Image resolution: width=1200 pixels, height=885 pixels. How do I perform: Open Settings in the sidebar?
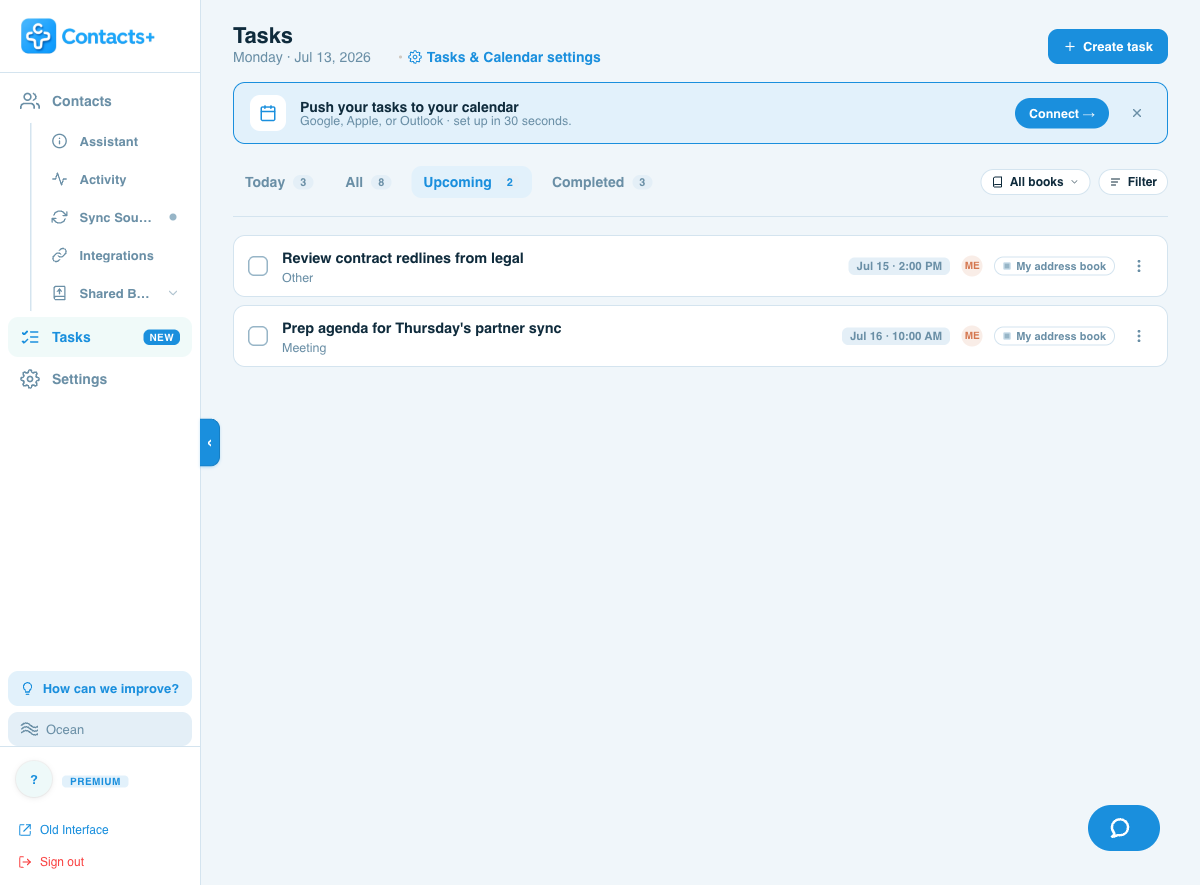click(100, 379)
